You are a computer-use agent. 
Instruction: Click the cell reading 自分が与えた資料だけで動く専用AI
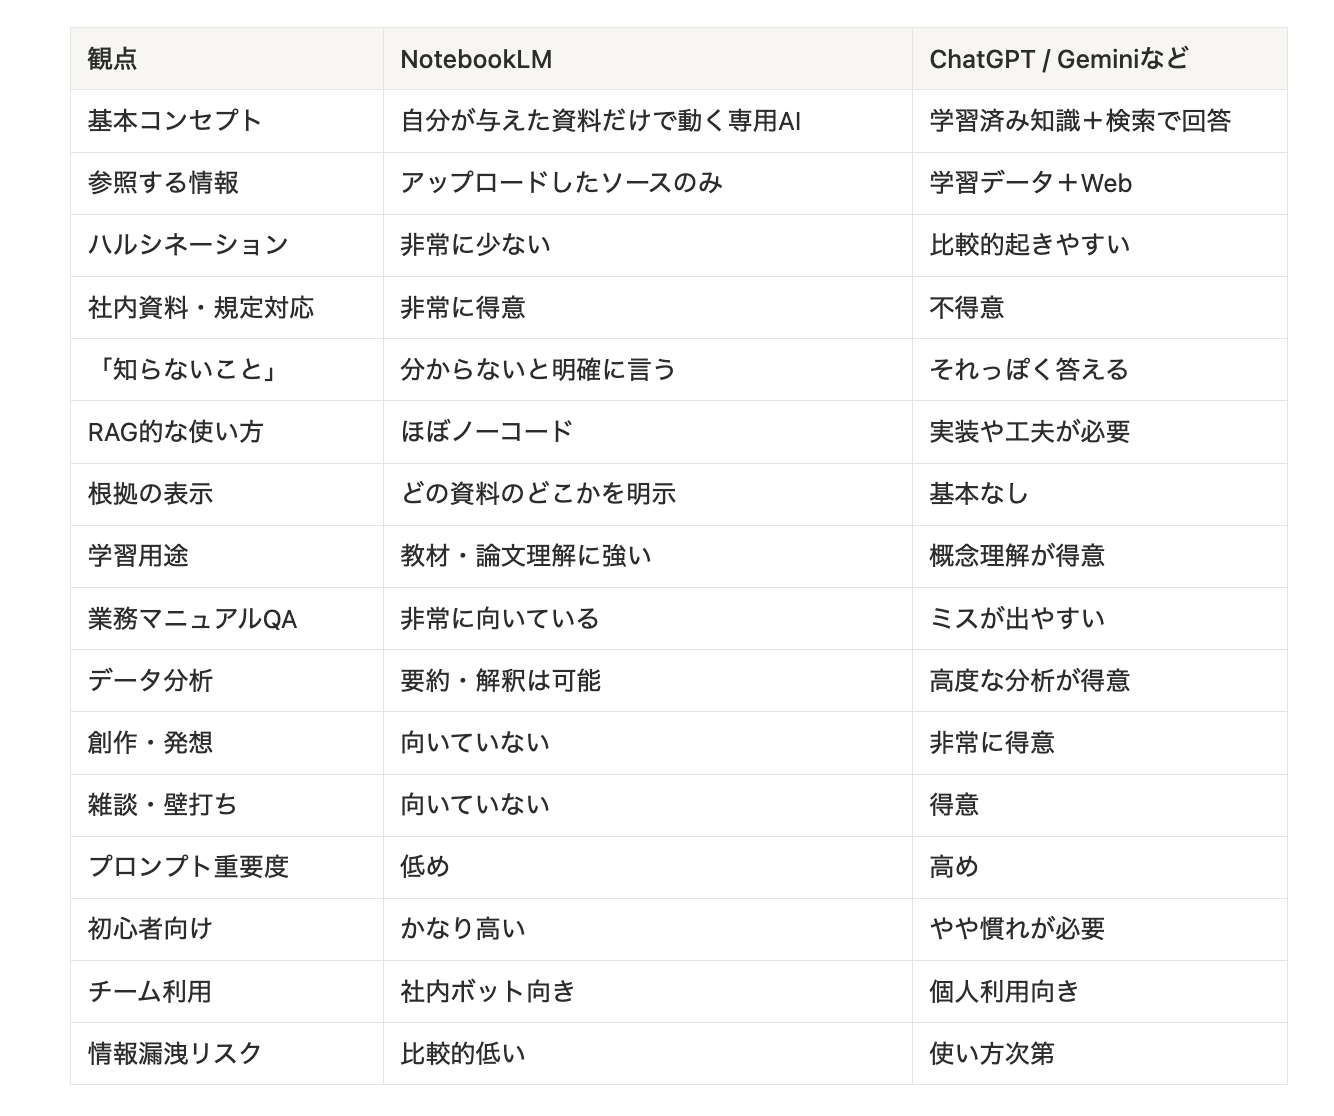(x=600, y=121)
